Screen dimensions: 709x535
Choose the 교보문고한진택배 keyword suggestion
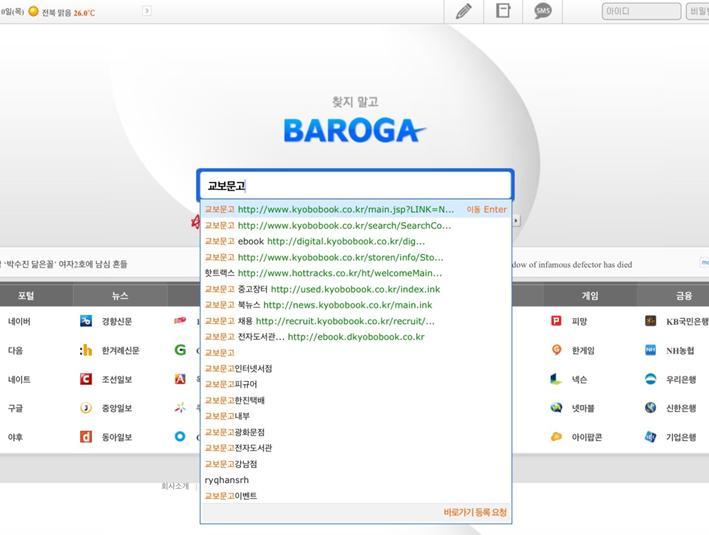[x=356, y=400]
